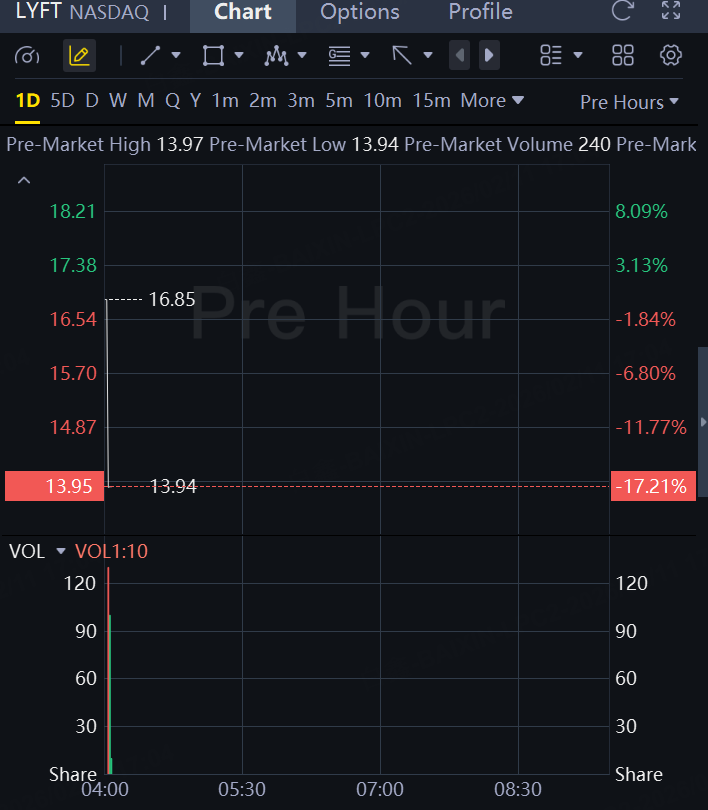Select the trend line drawing tool
This screenshot has height=810, width=708.
click(x=151, y=56)
